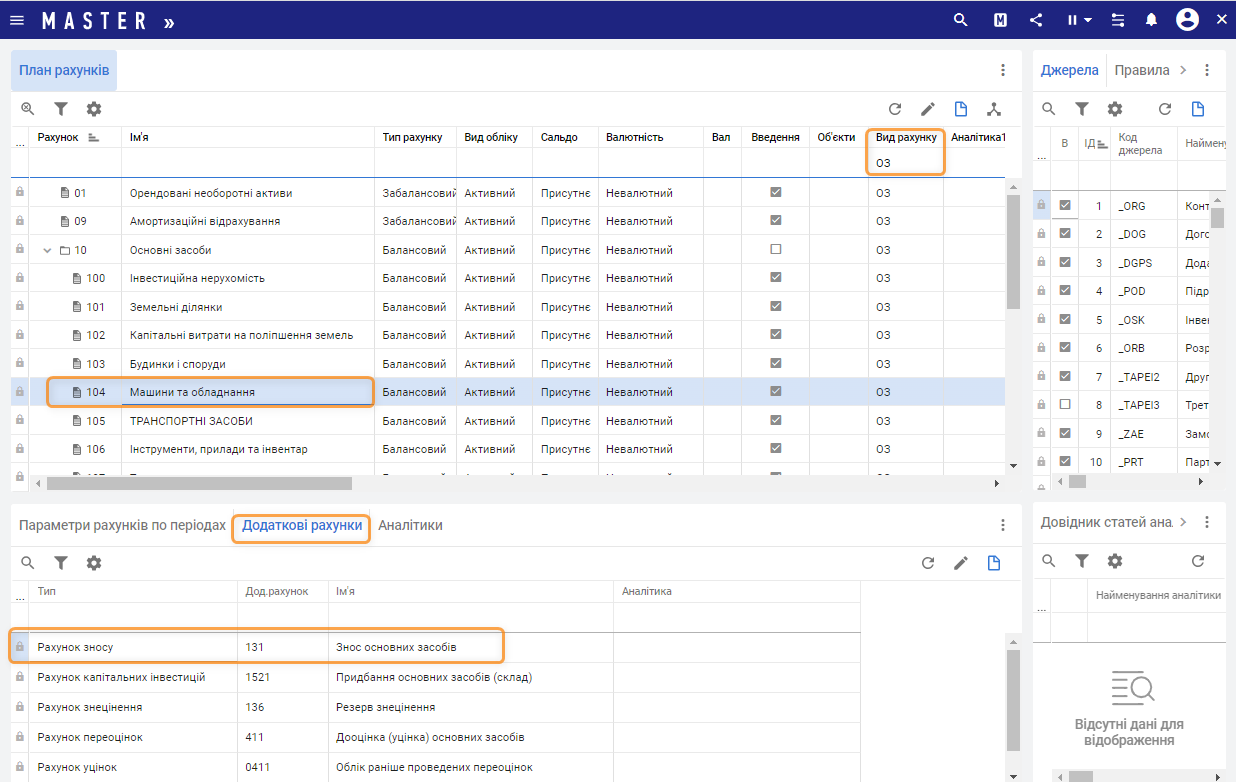Screen dimensions: 1236x782
Task: Sort by the Рахунок column header
Action: pyautogui.click(x=58, y=137)
